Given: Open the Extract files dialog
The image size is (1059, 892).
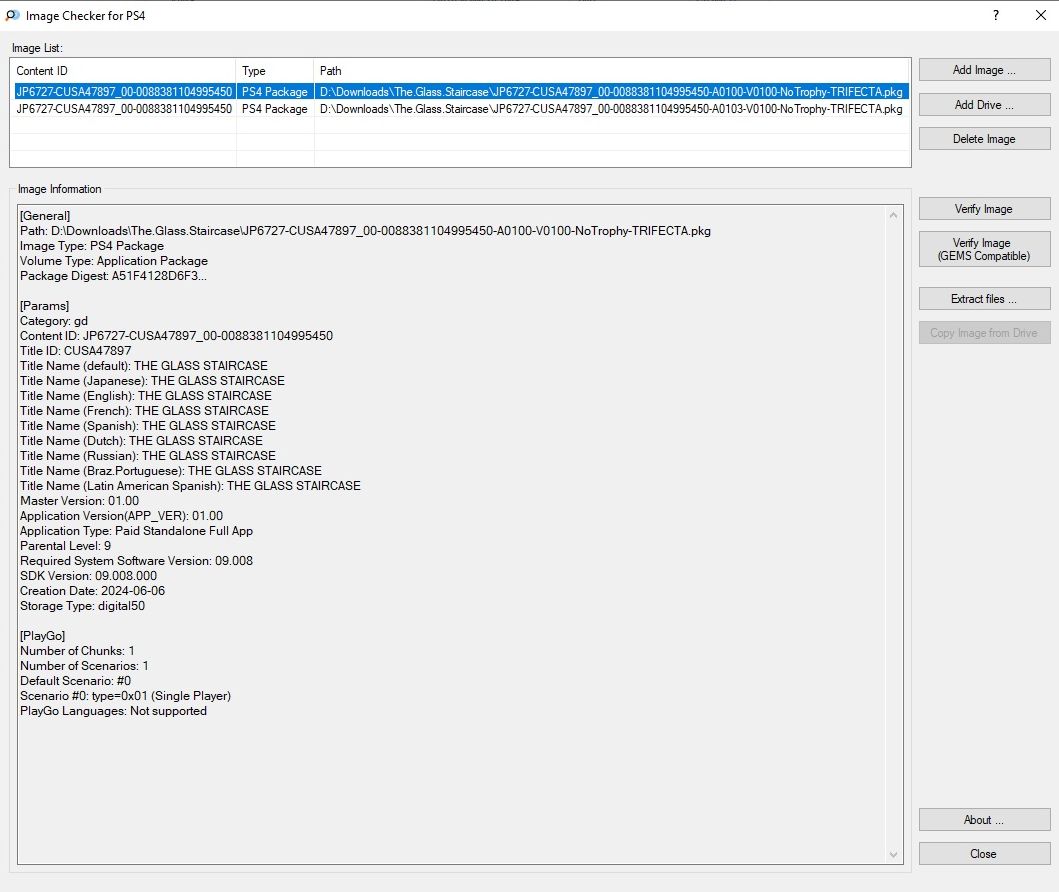Looking at the screenshot, I should tap(984, 298).
